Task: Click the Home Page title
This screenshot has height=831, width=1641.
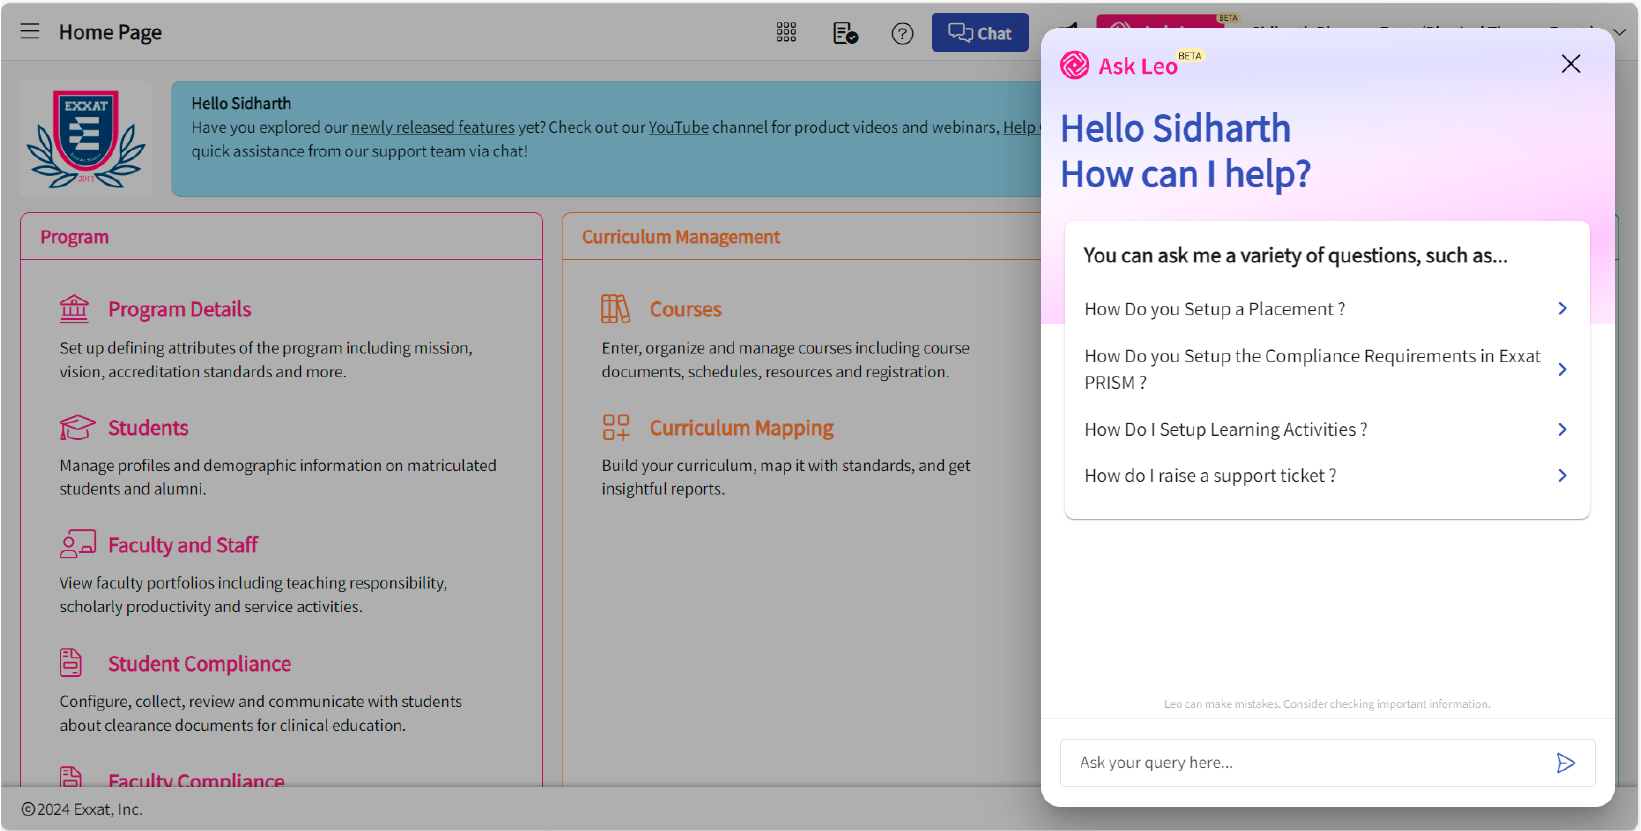Action: [110, 32]
